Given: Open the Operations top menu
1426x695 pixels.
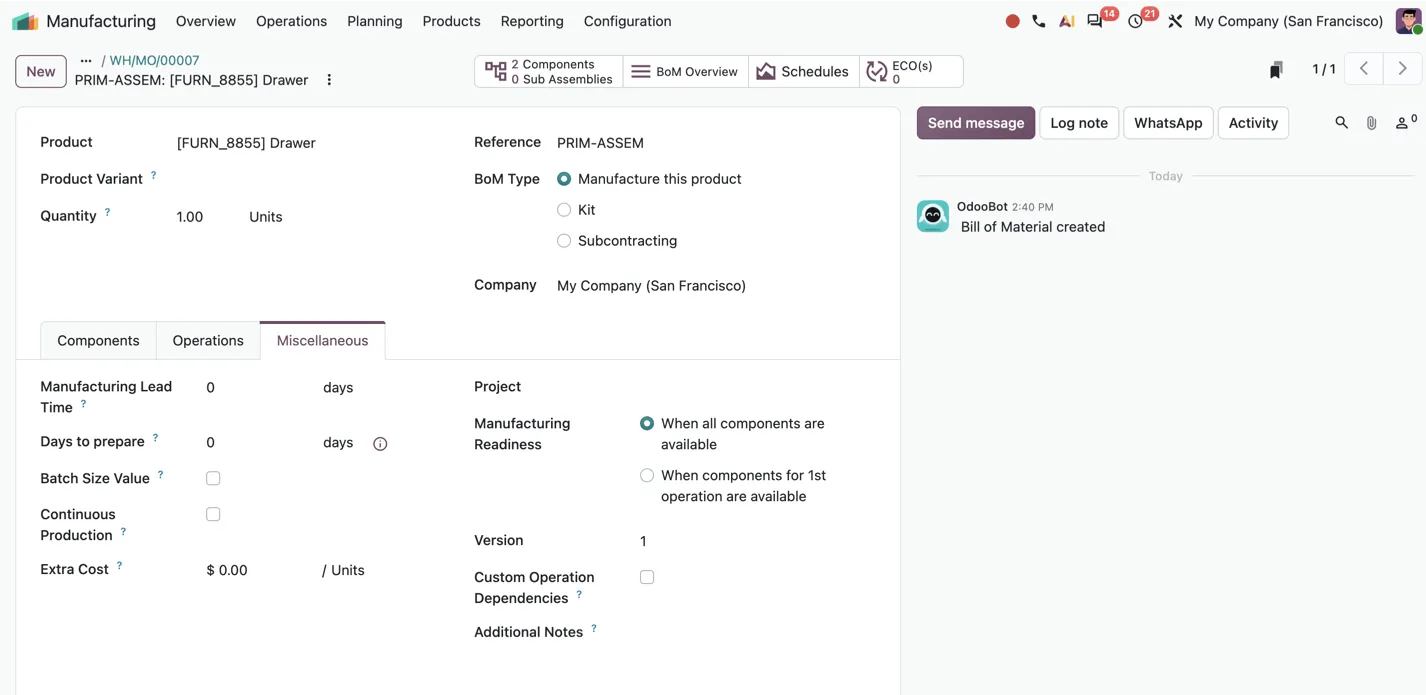Looking at the screenshot, I should (x=291, y=21).
